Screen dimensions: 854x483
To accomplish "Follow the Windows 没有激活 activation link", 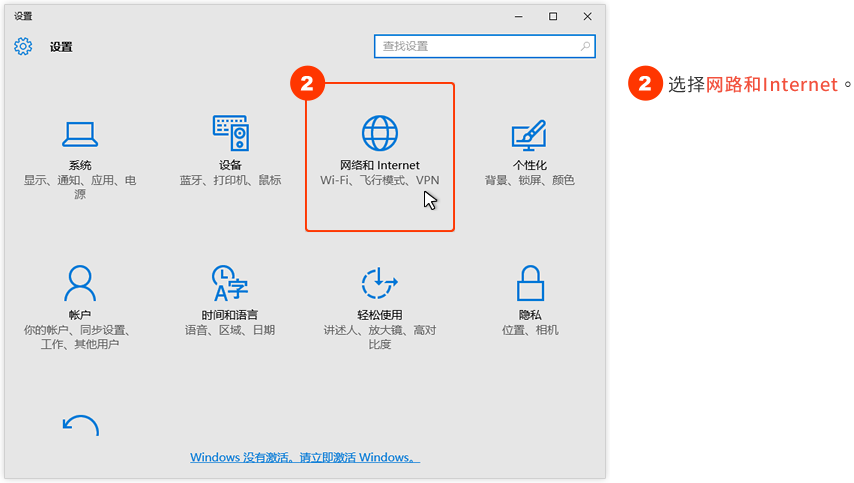I will click(305, 457).
